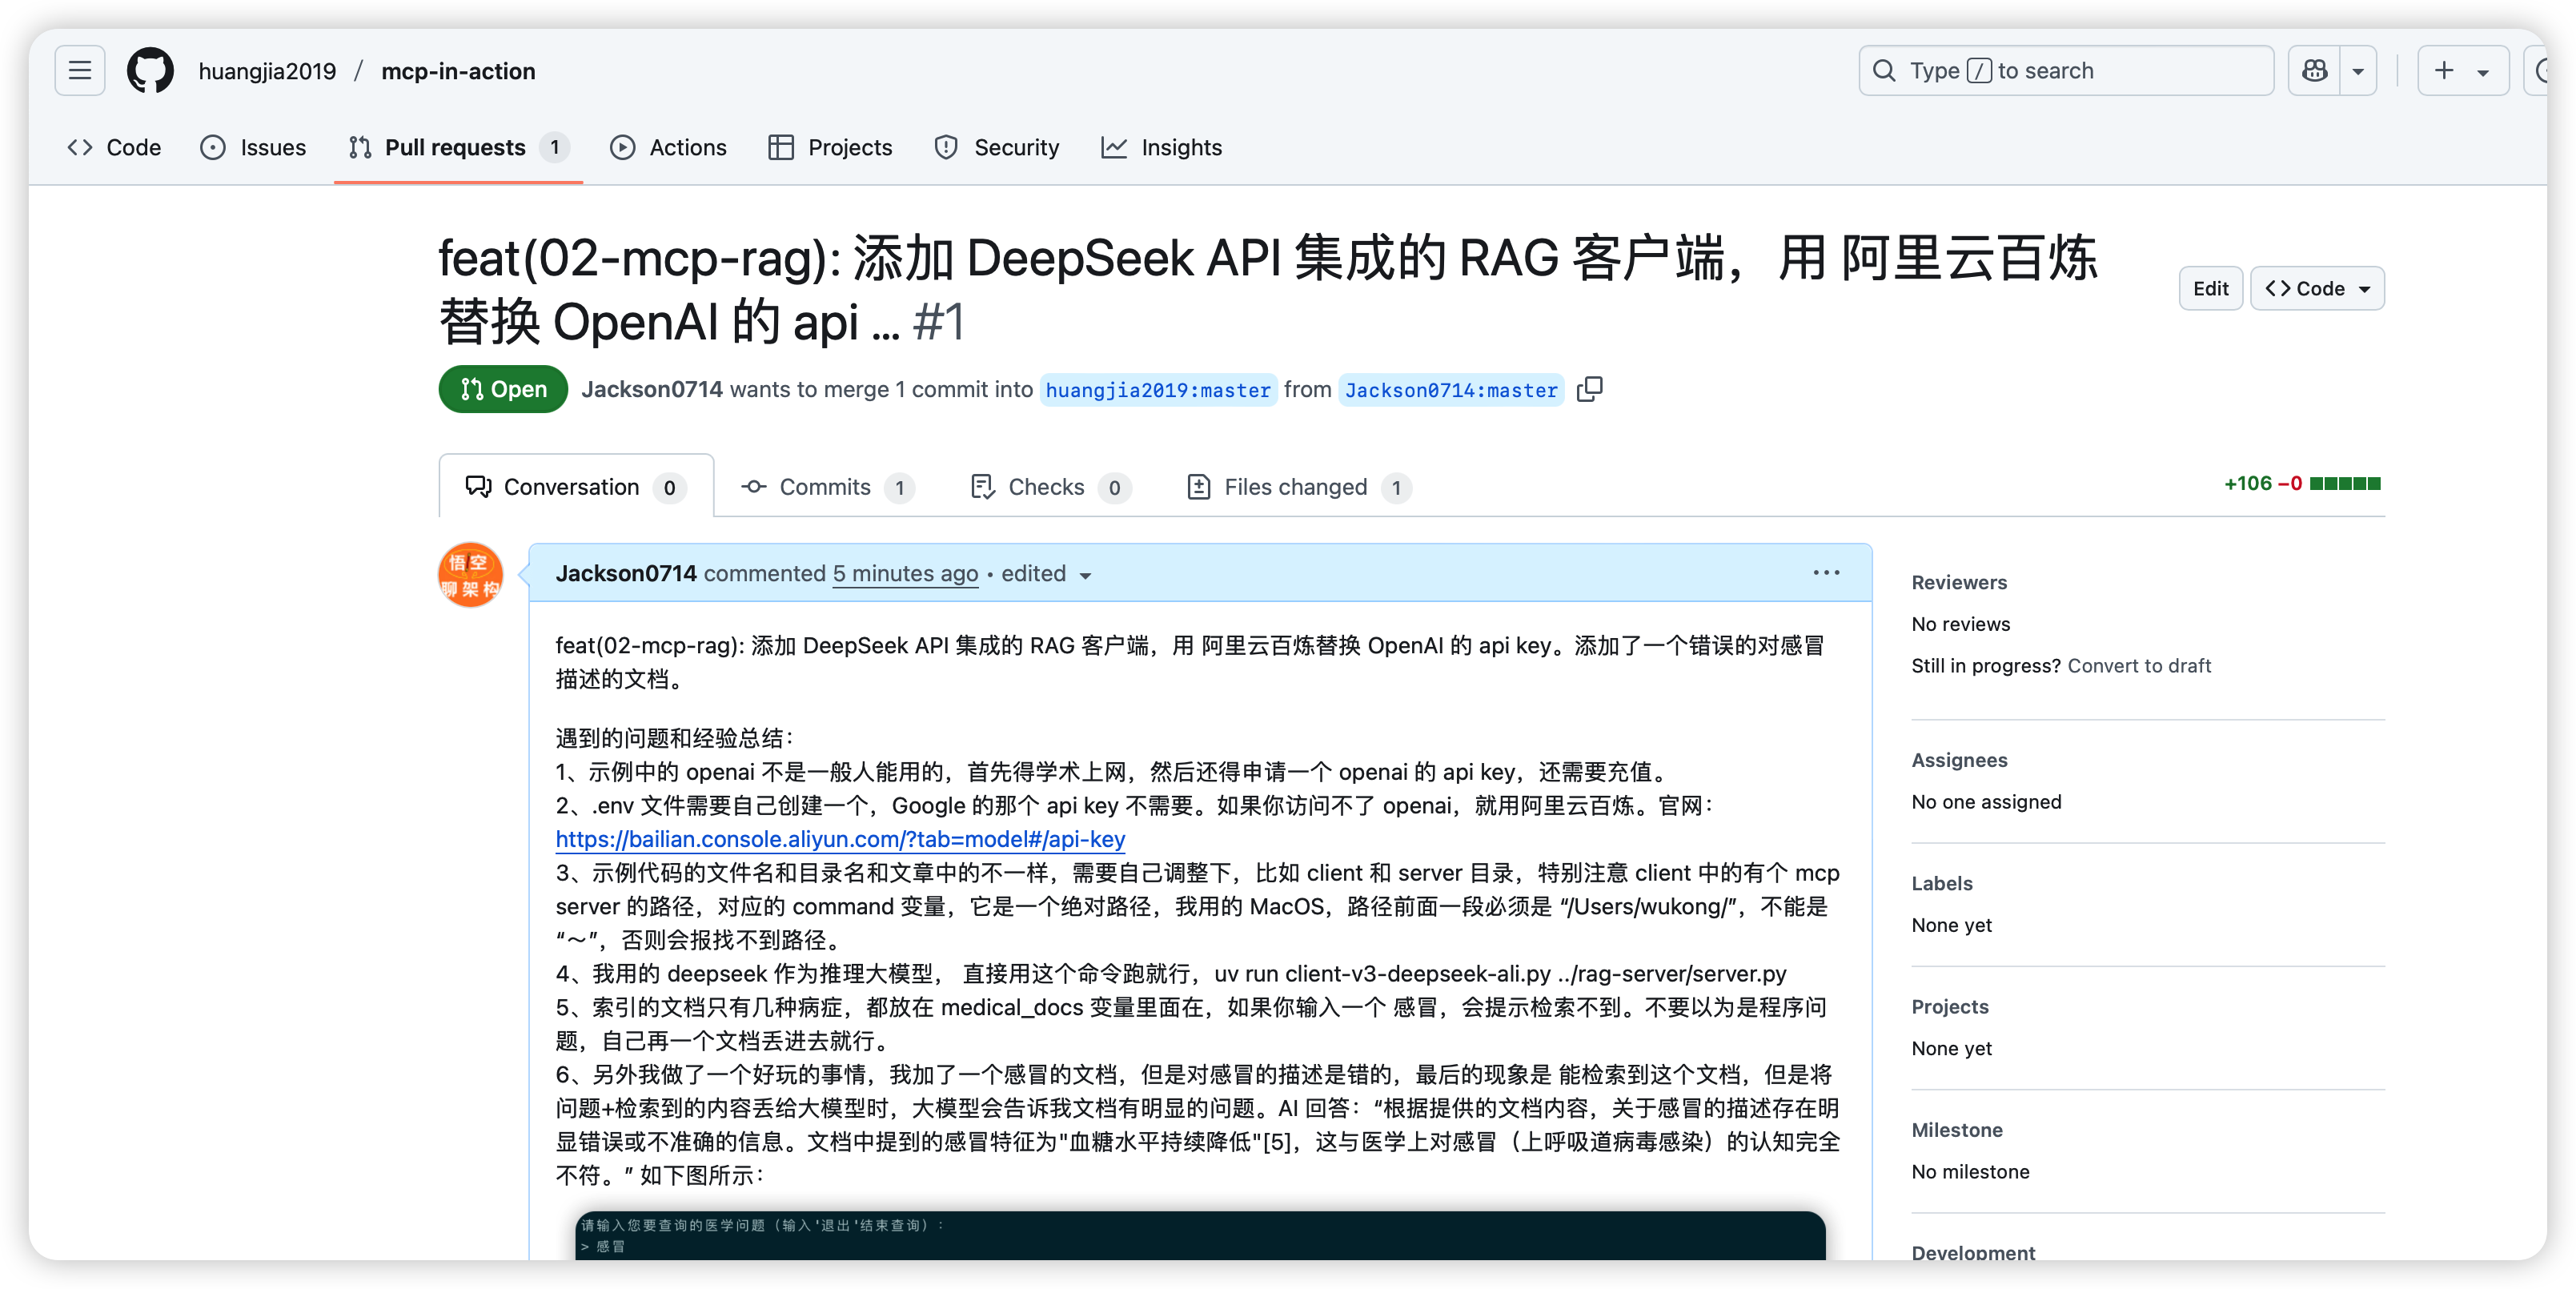This screenshot has height=1289, width=2576.
Task: Expand the Copilot dropdown arrow
Action: 2358,71
